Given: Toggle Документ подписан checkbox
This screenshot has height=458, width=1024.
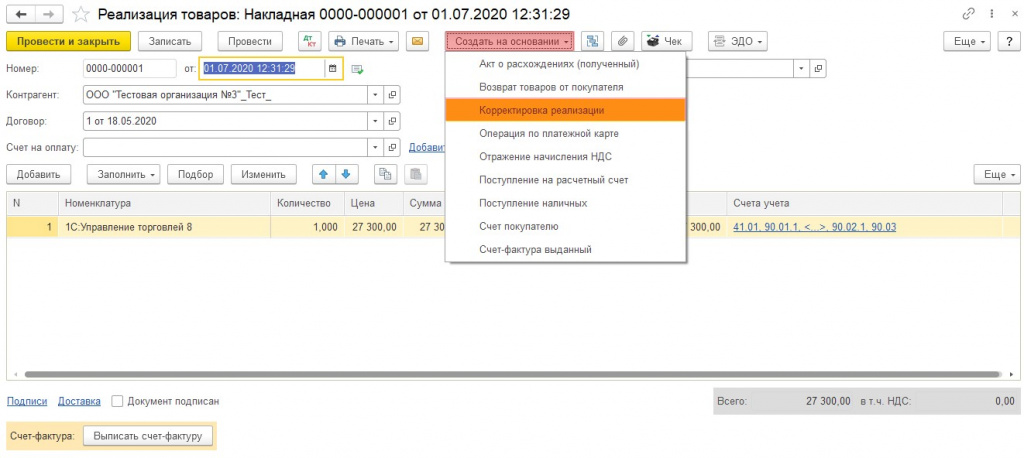Looking at the screenshot, I should tap(118, 401).
